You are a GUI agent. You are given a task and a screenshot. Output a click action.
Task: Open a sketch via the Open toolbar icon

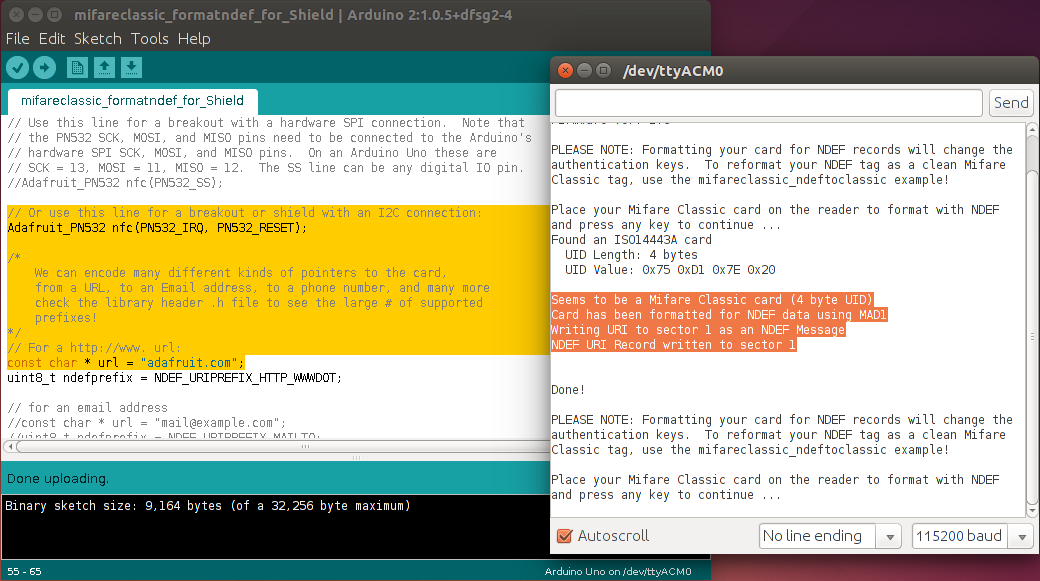point(105,67)
